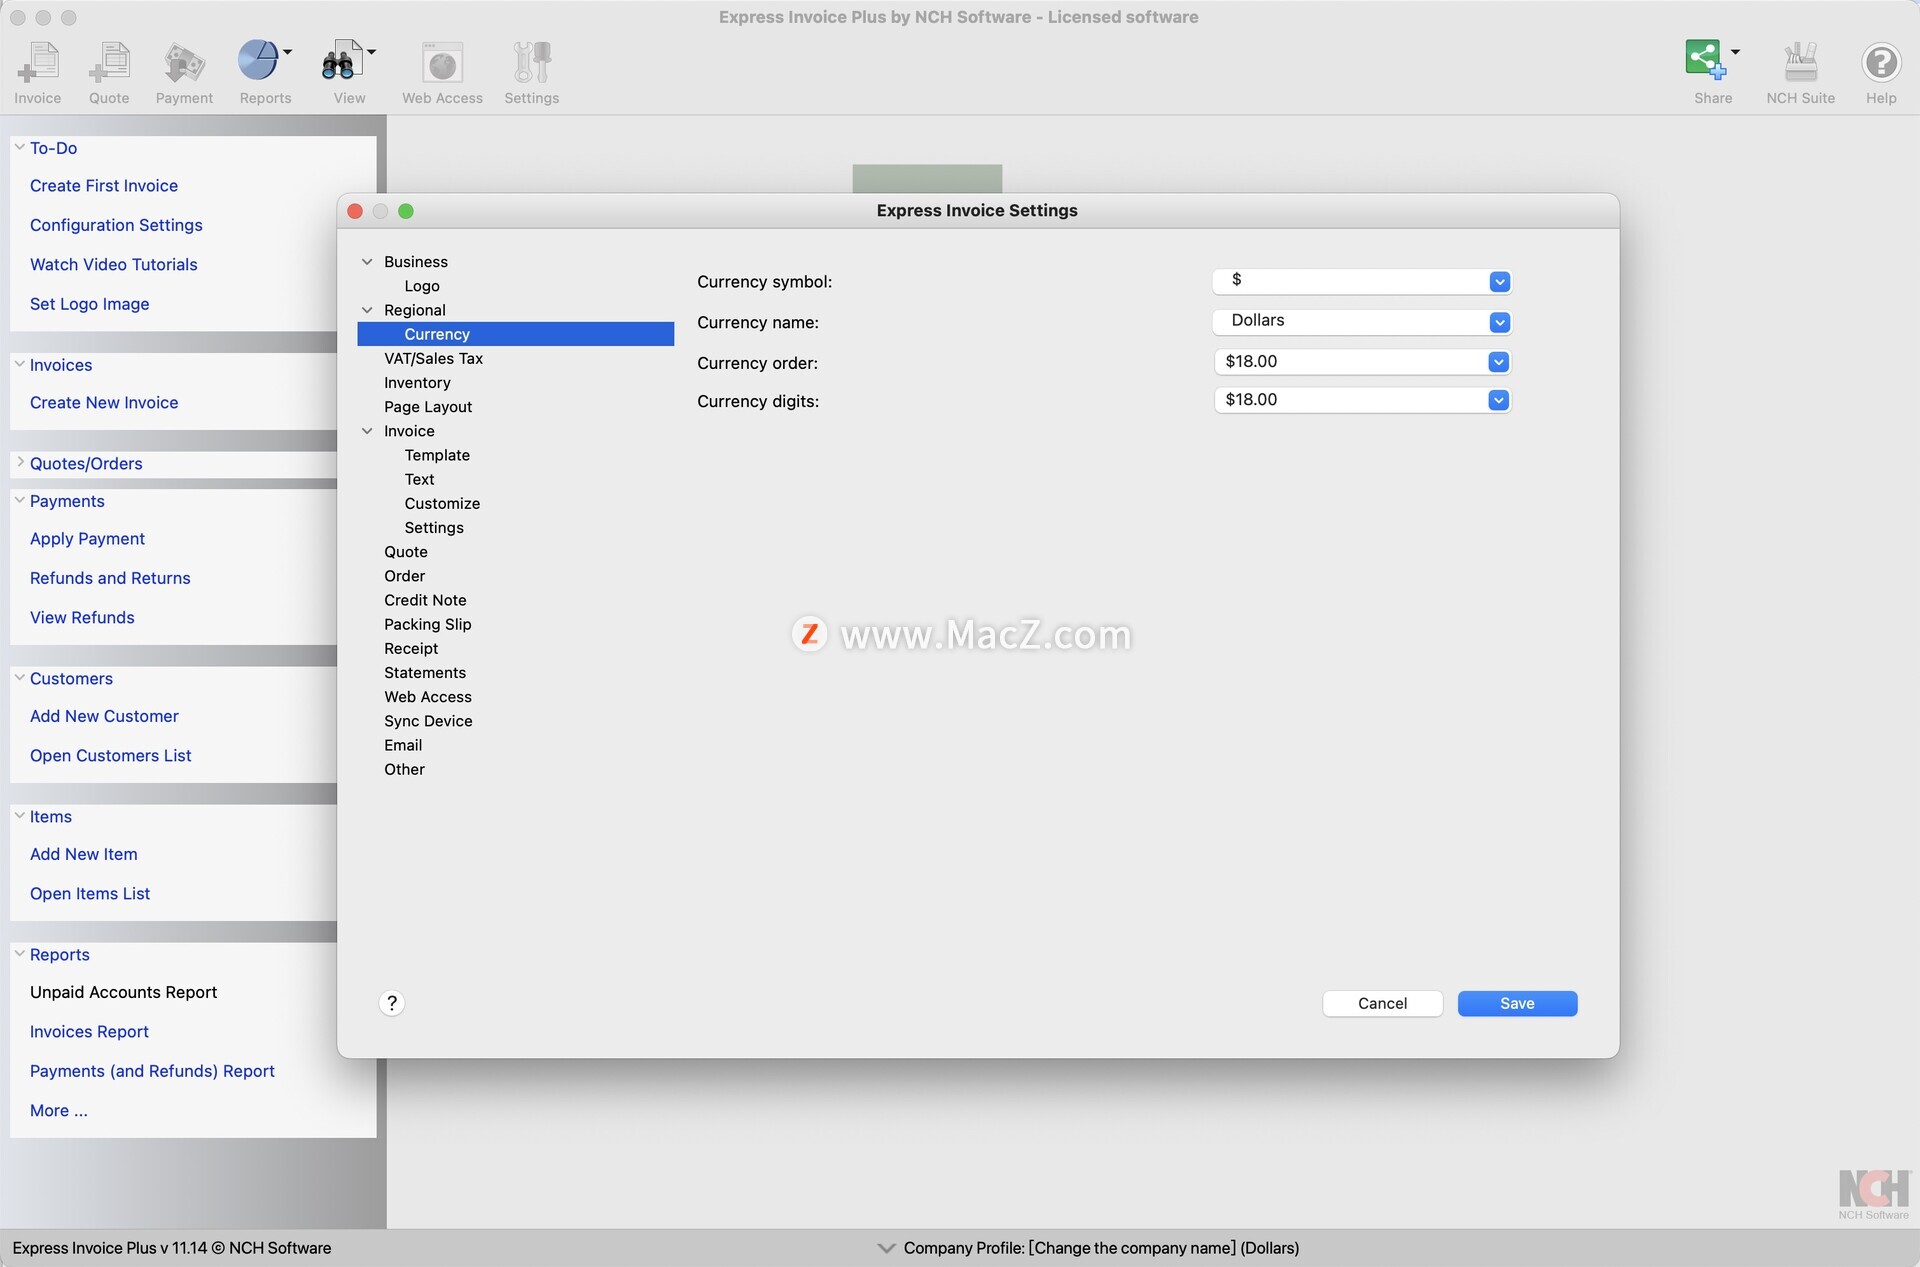Open the Currency digits dropdown
The width and height of the screenshot is (1920, 1267).
point(1498,400)
